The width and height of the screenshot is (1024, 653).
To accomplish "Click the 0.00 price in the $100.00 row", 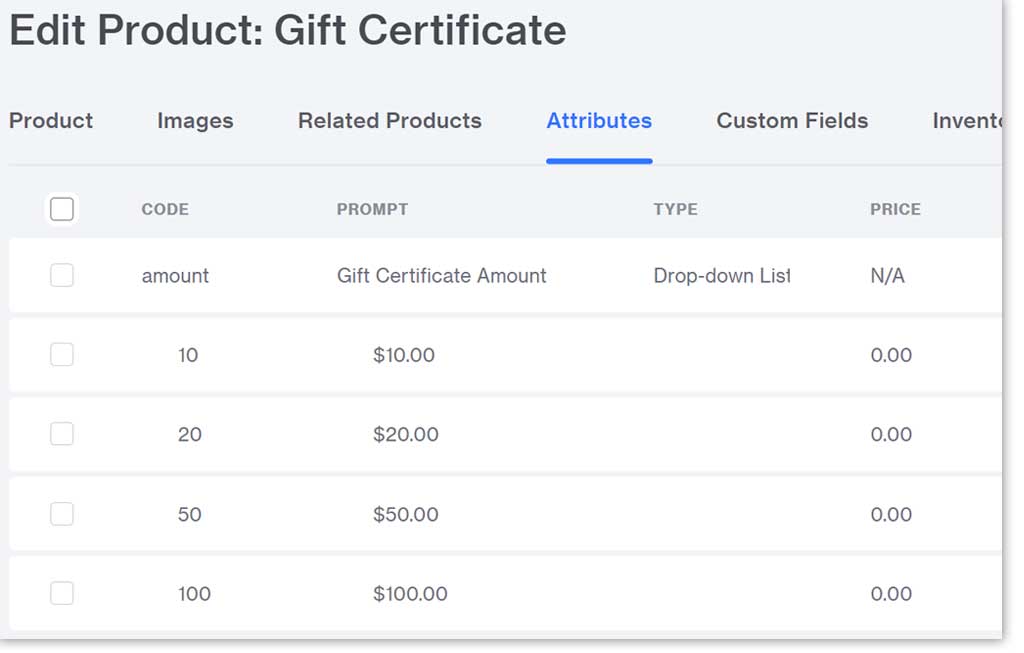I will [891, 594].
